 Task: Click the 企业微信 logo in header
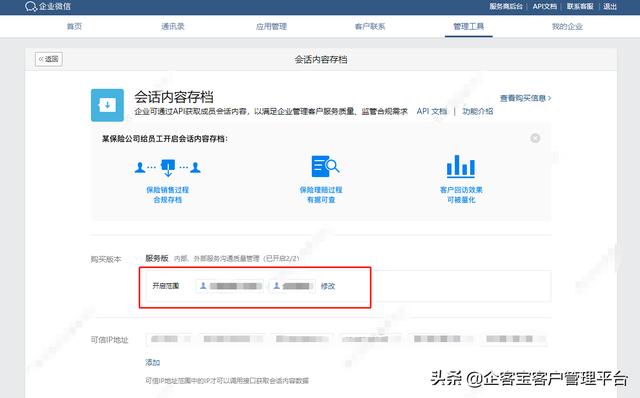click(48, 6)
